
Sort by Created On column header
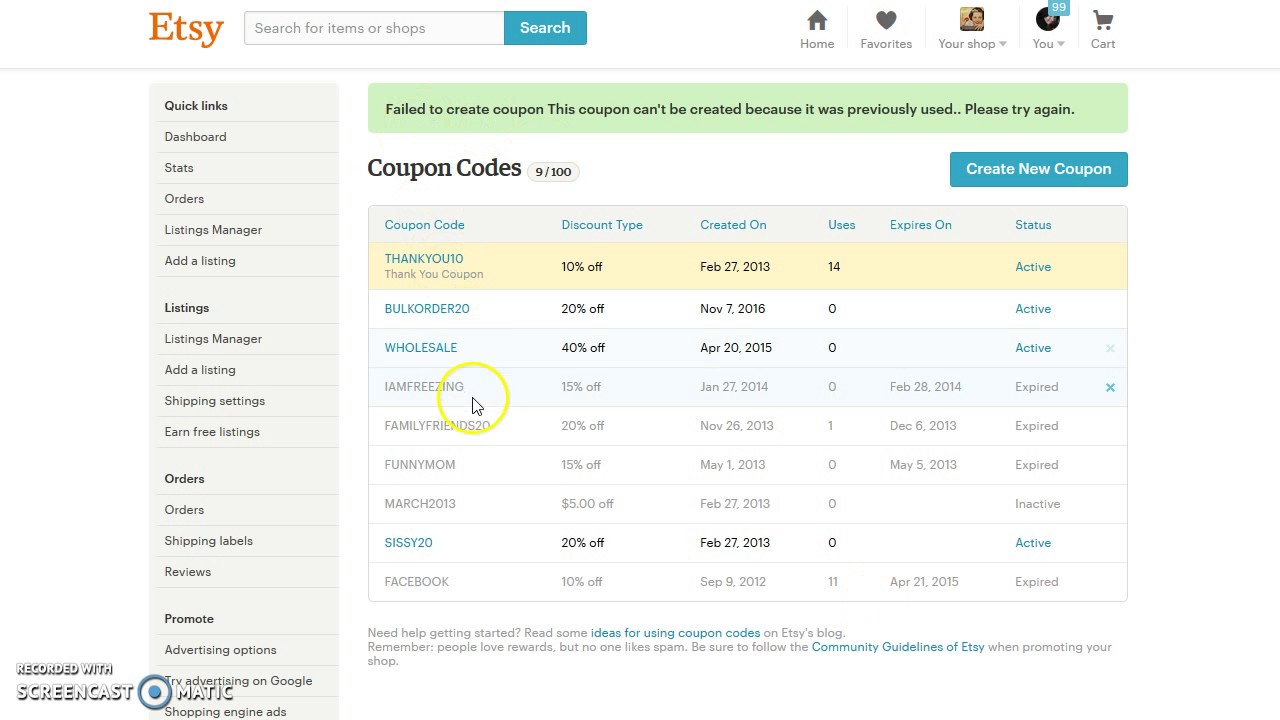tap(733, 225)
